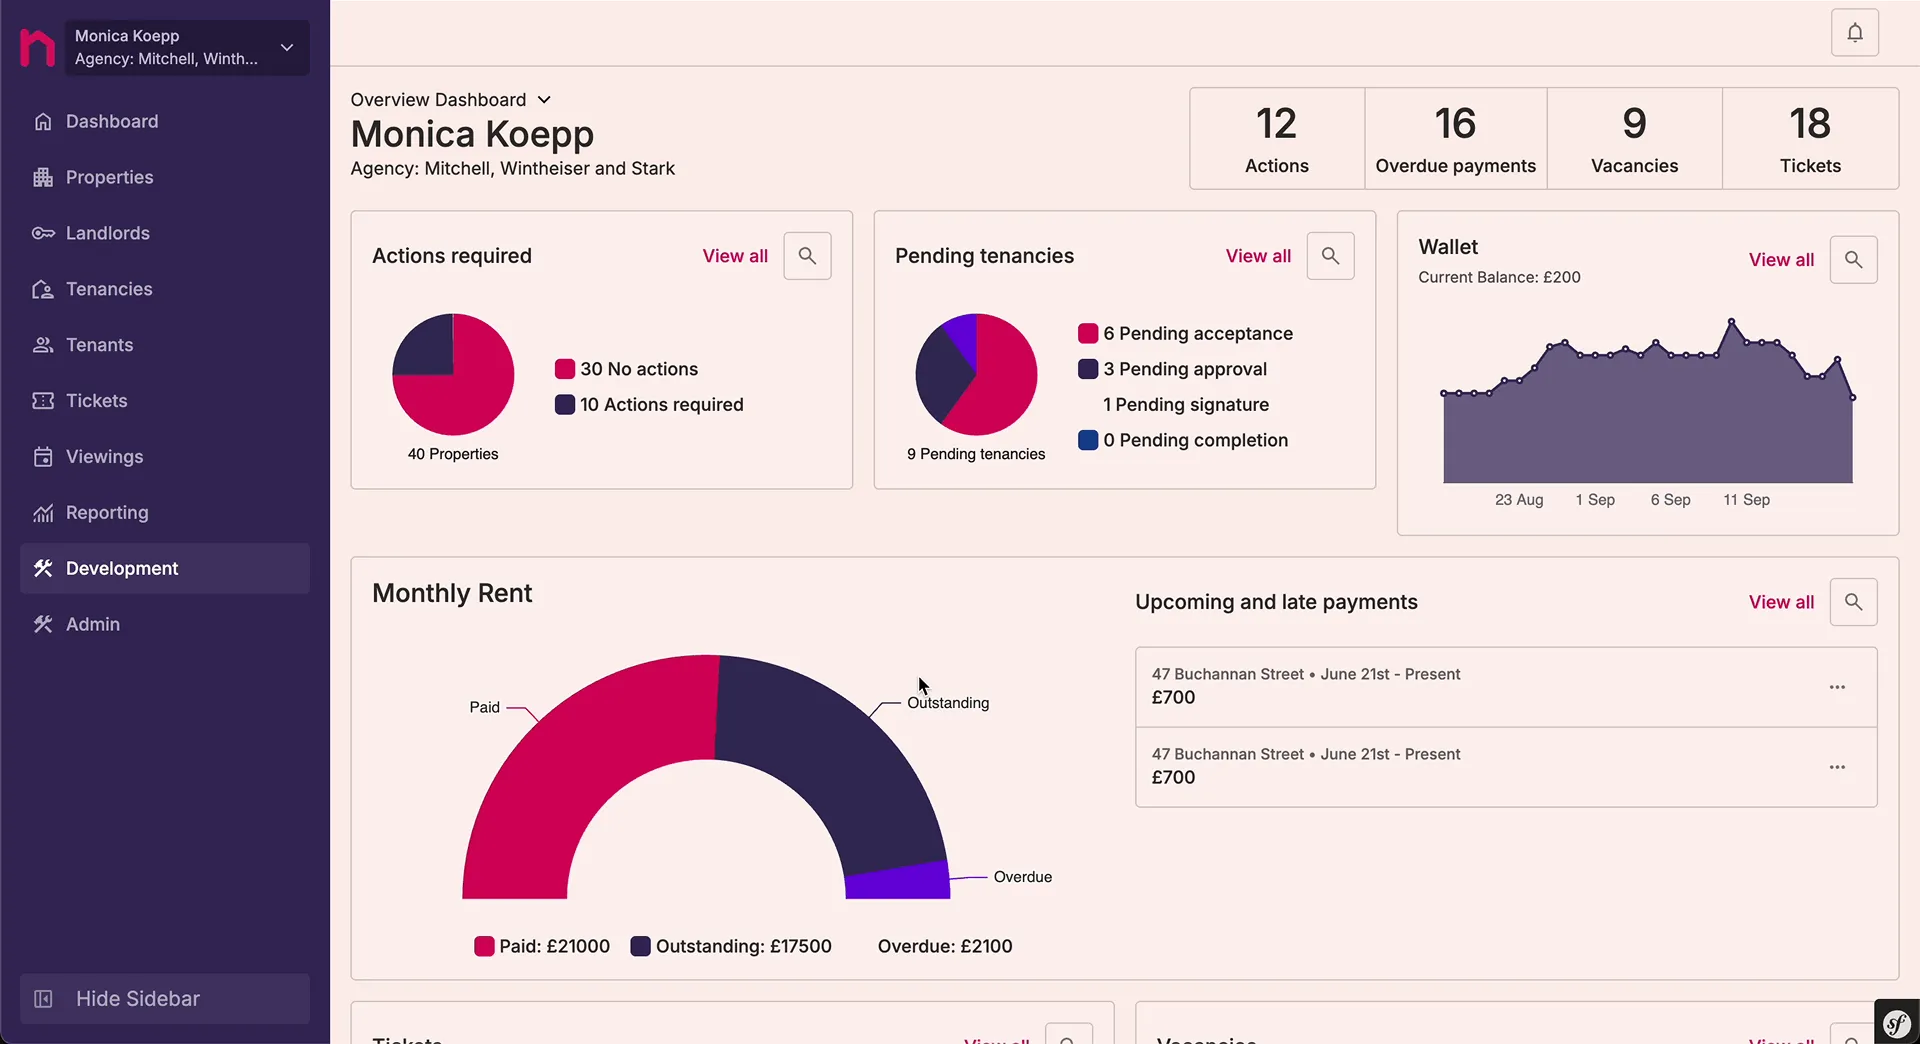1920x1044 pixels.
Task: Click the magnifier in the Wallet card
Action: [1853, 259]
